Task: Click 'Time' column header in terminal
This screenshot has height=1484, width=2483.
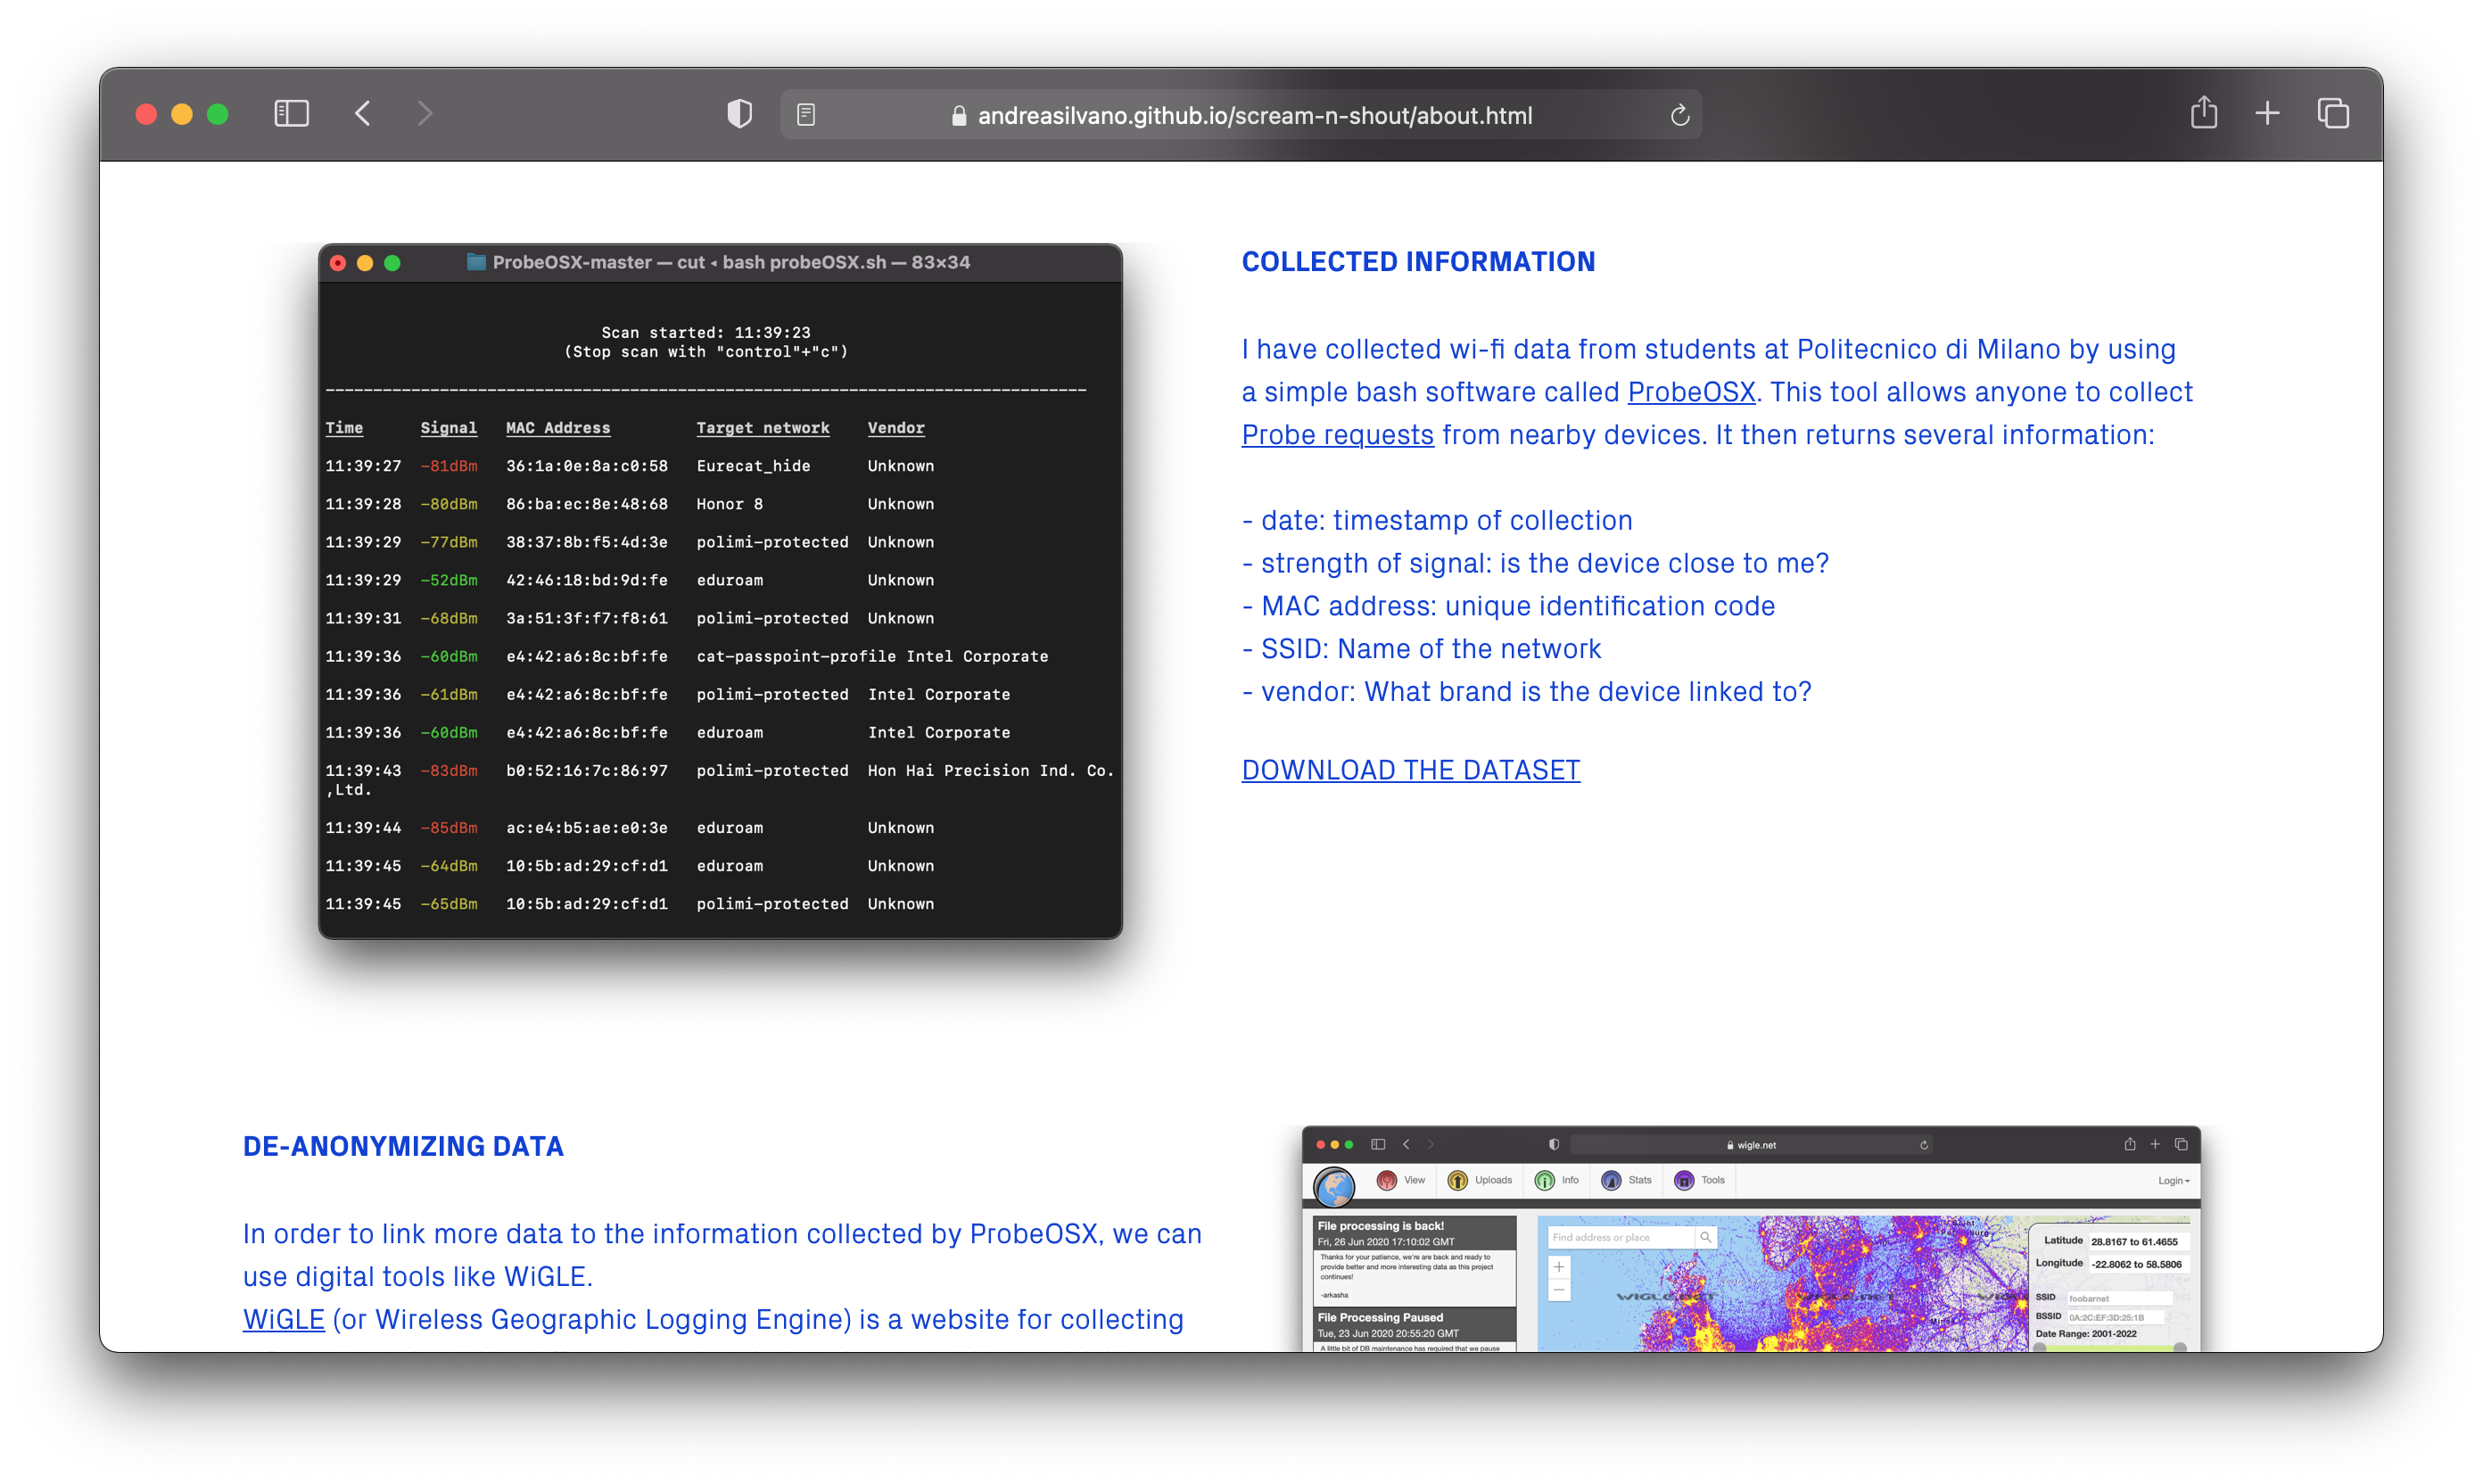Action: (x=344, y=428)
